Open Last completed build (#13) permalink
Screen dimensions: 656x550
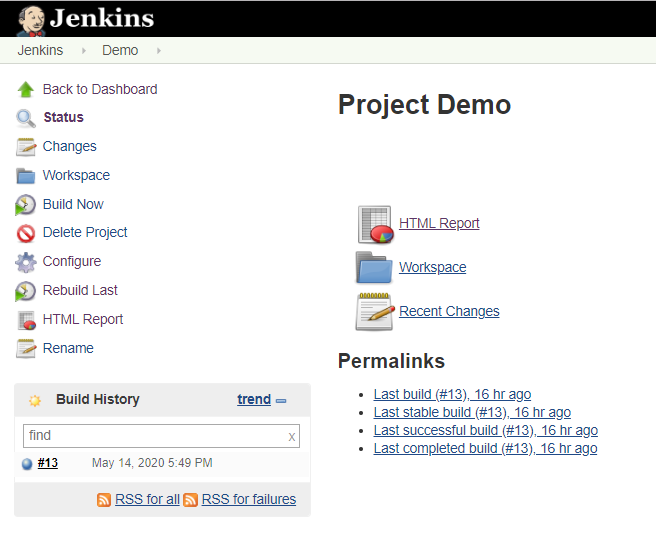(x=485, y=448)
